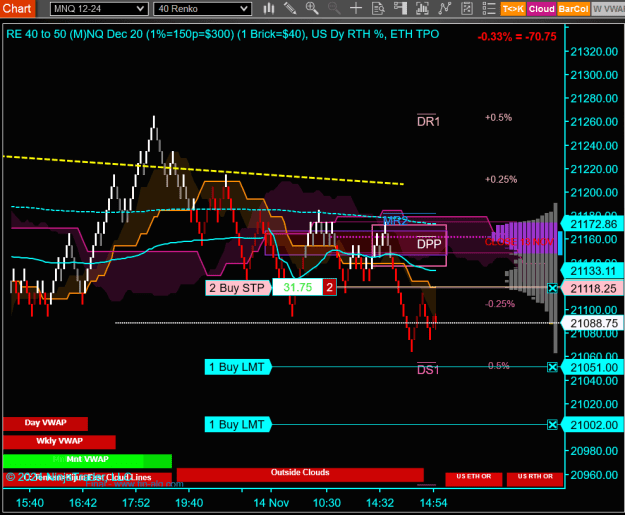The height and width of the screenshot is (515, 625).
Task: Toggle the BarCol button
Action: [x=573, y=9]
